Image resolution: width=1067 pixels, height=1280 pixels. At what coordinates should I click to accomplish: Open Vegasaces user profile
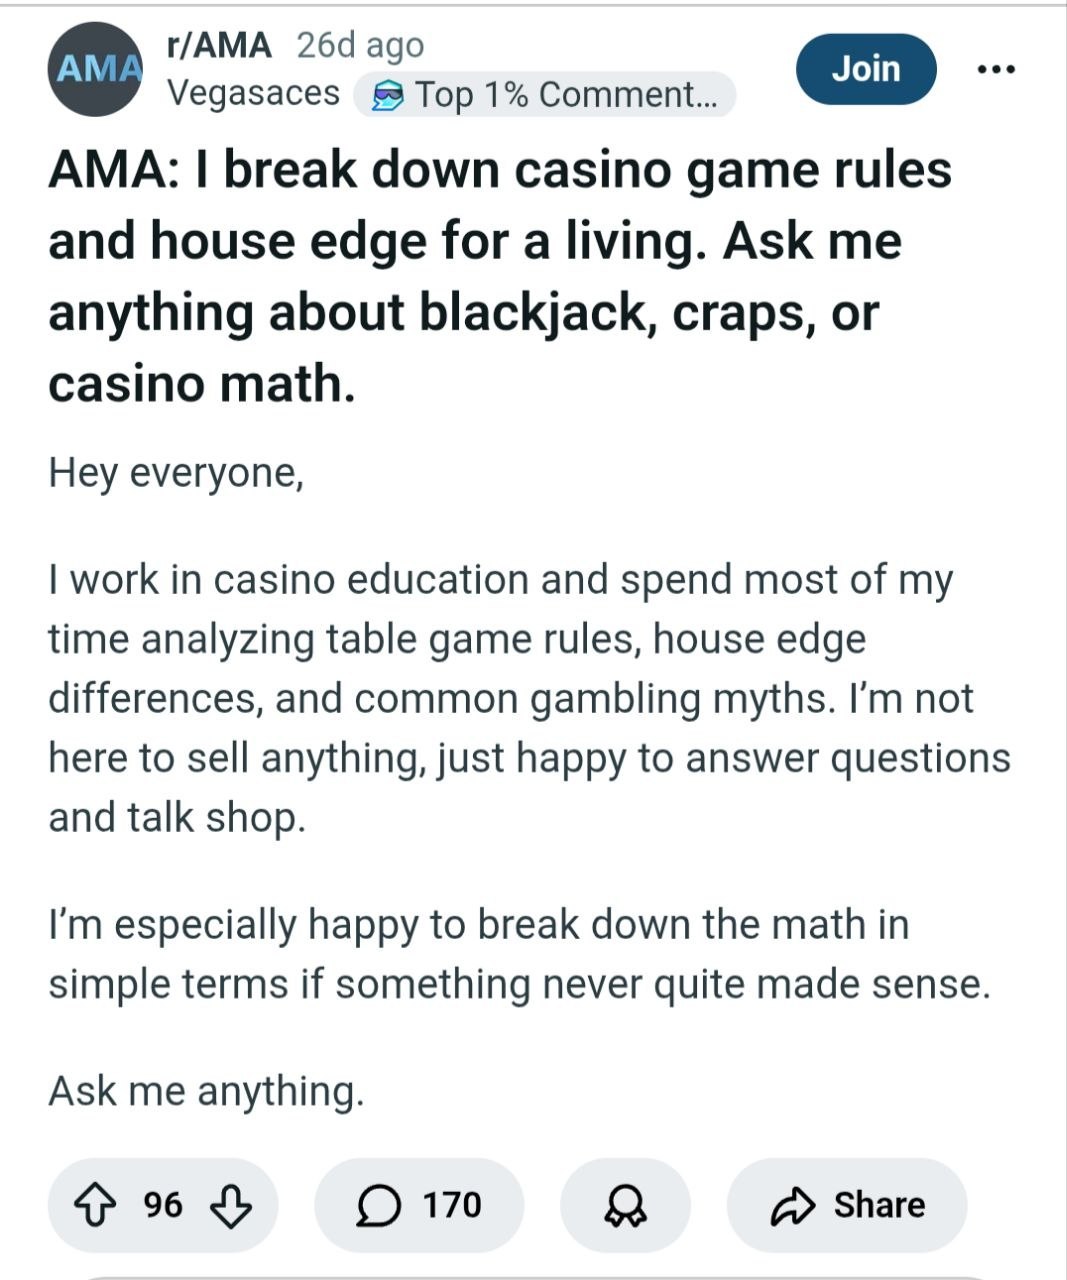(x=254, y=94)
